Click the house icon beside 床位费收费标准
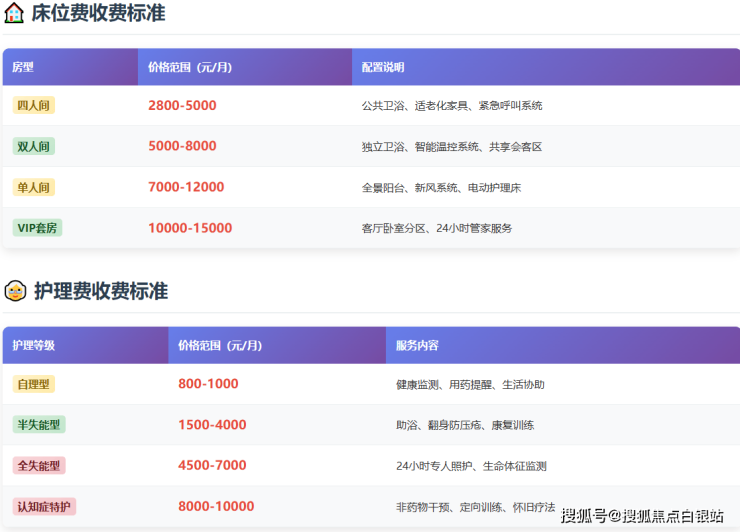Screen dimensions: 740x532 14,13
